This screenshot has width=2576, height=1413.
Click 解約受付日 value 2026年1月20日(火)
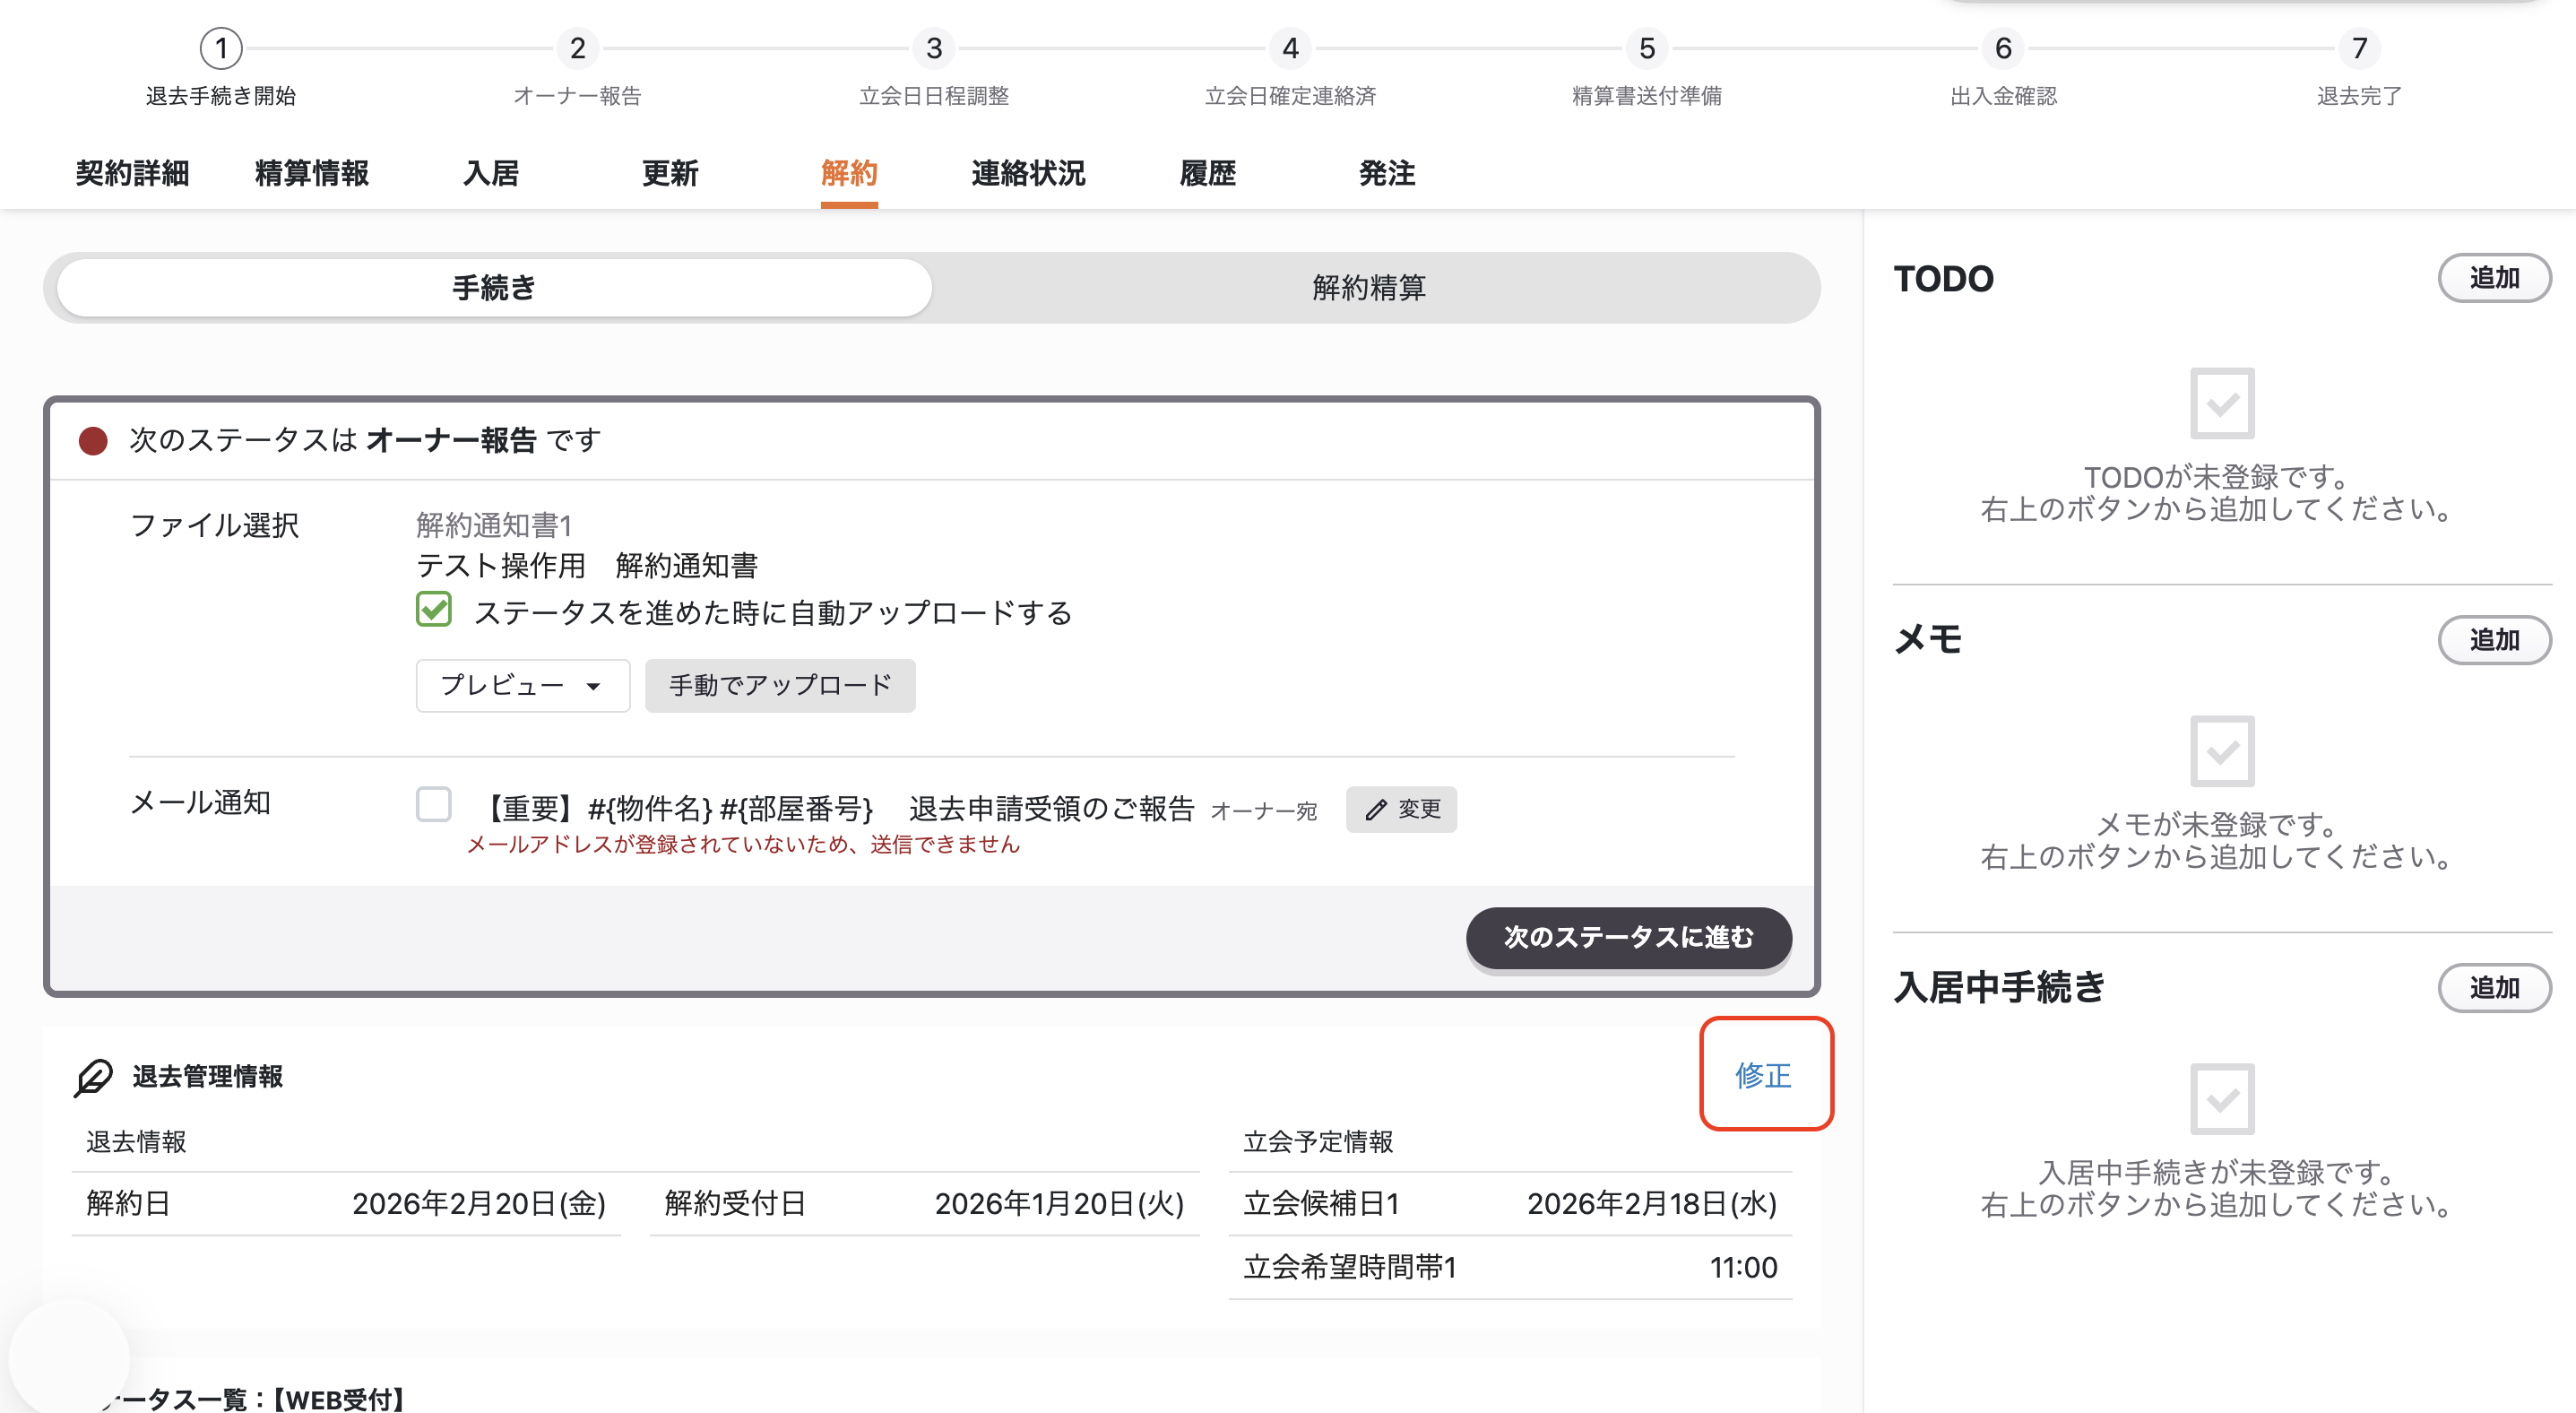(x=1059, y=1203)
